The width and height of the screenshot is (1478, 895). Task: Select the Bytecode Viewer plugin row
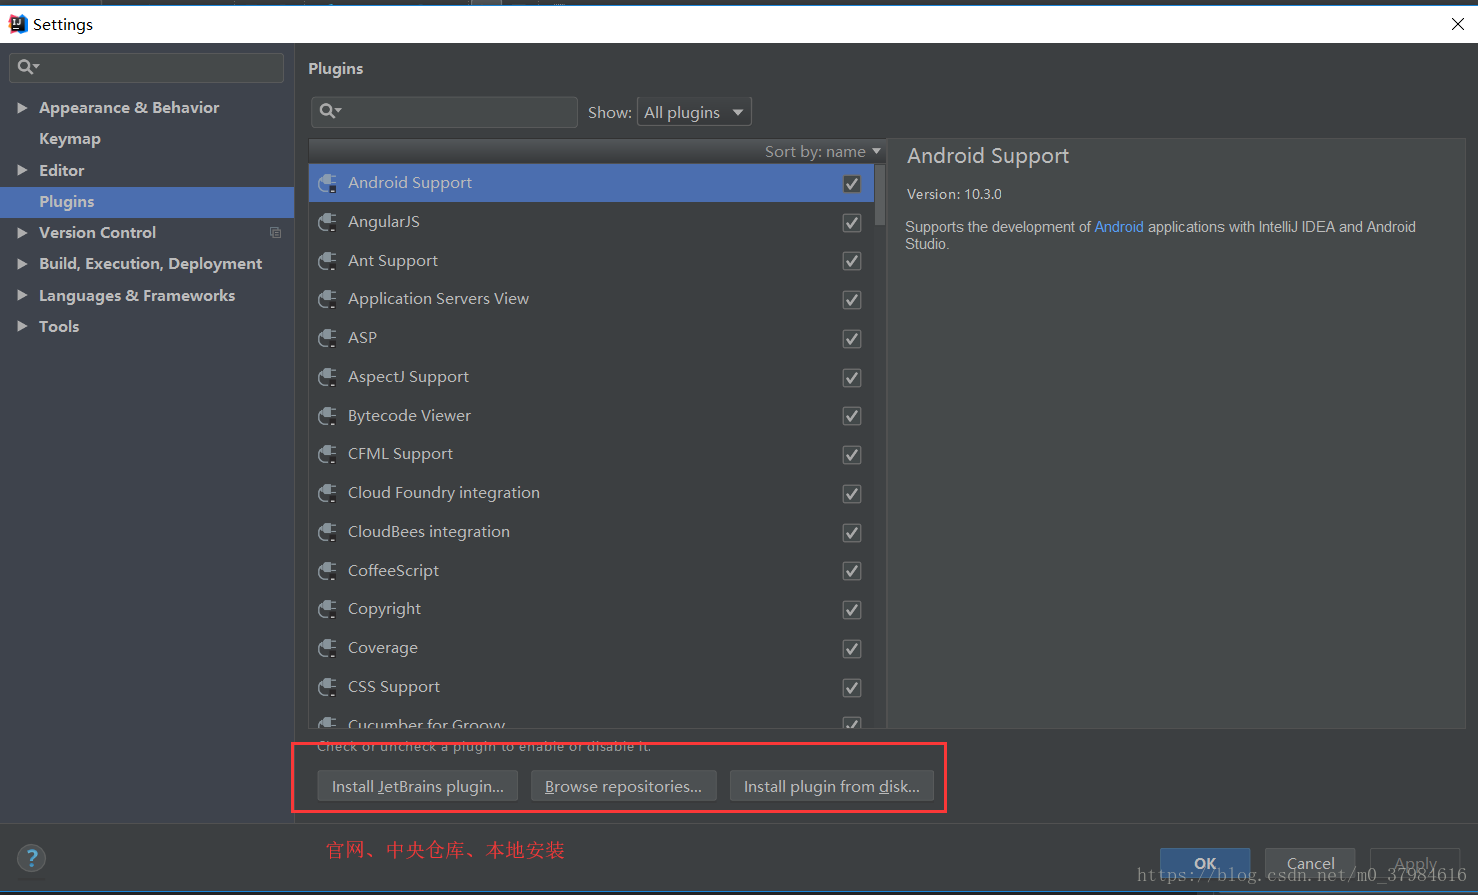pos(591,416)
